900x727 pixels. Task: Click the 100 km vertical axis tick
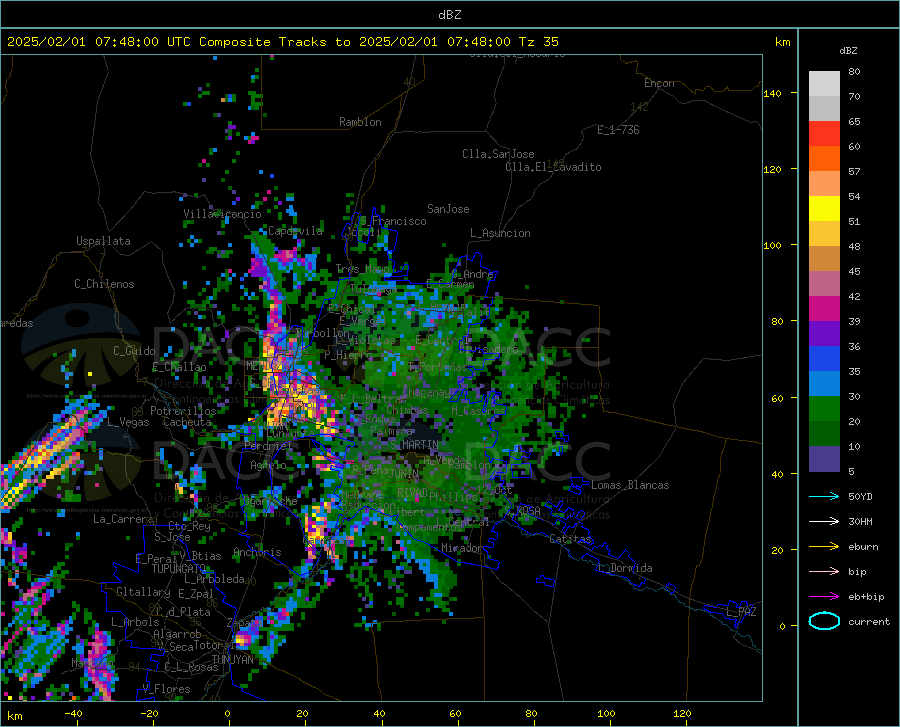(772, 245)
